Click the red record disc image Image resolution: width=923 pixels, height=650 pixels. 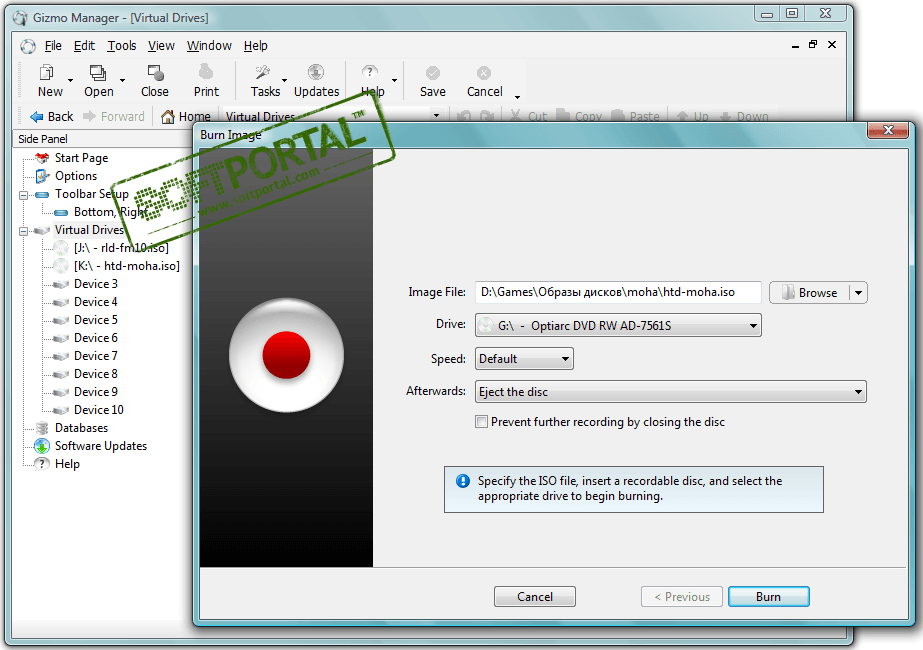(x=286, y=355)
